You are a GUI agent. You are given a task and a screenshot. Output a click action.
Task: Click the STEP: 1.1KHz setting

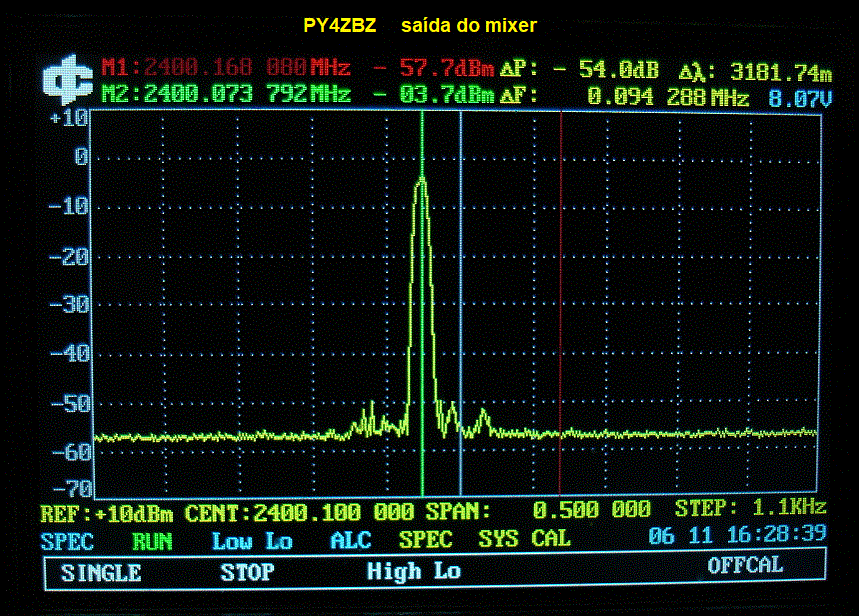(750, 507)
